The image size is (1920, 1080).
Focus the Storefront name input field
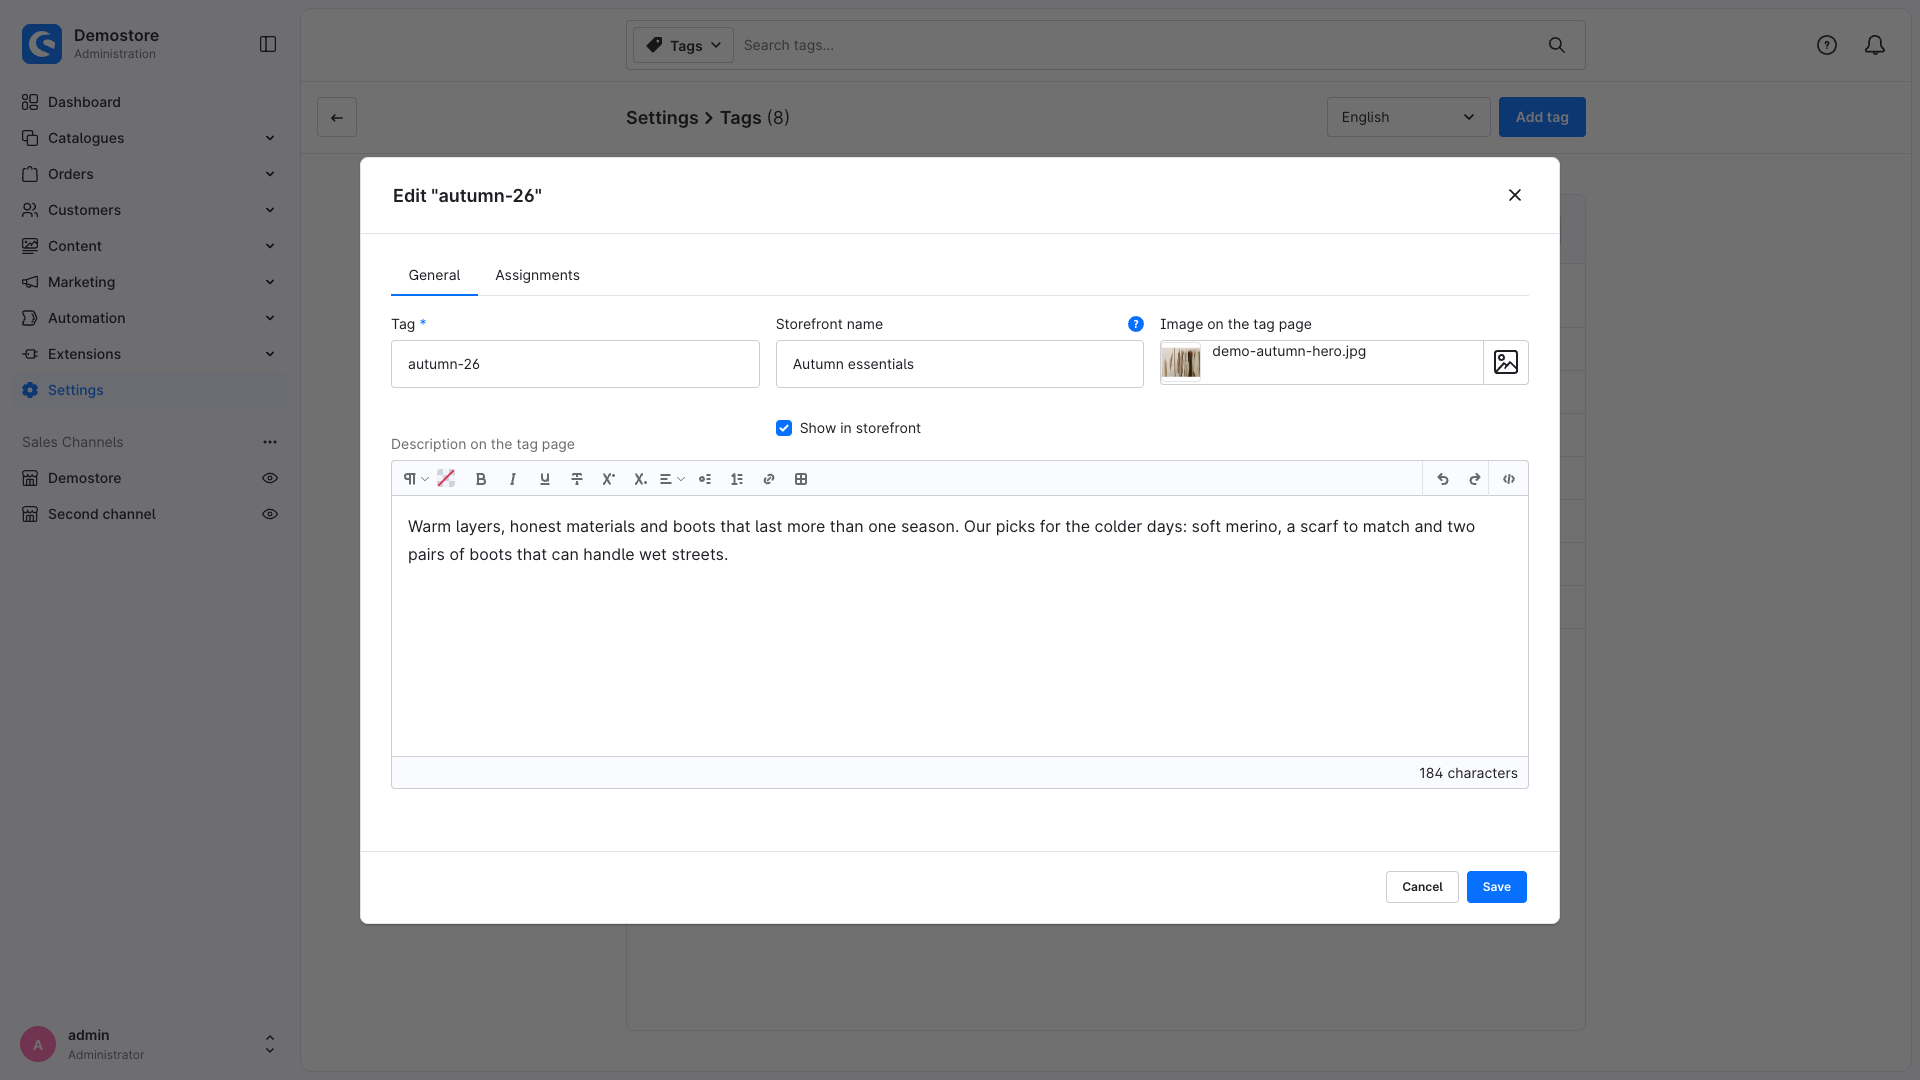click(959, 364)
